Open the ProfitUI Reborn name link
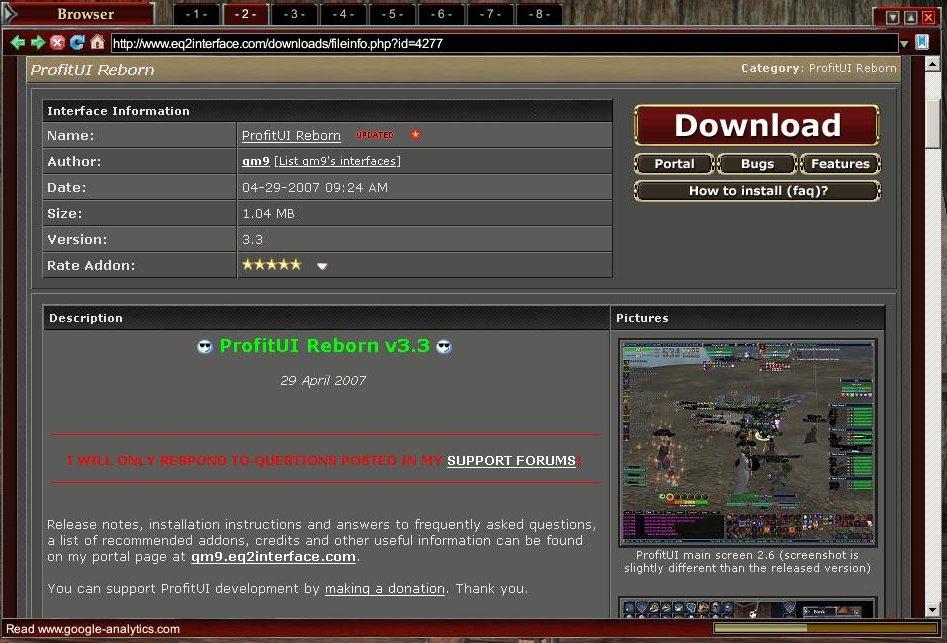The image size is (947, 643). [x=291, y=136]
